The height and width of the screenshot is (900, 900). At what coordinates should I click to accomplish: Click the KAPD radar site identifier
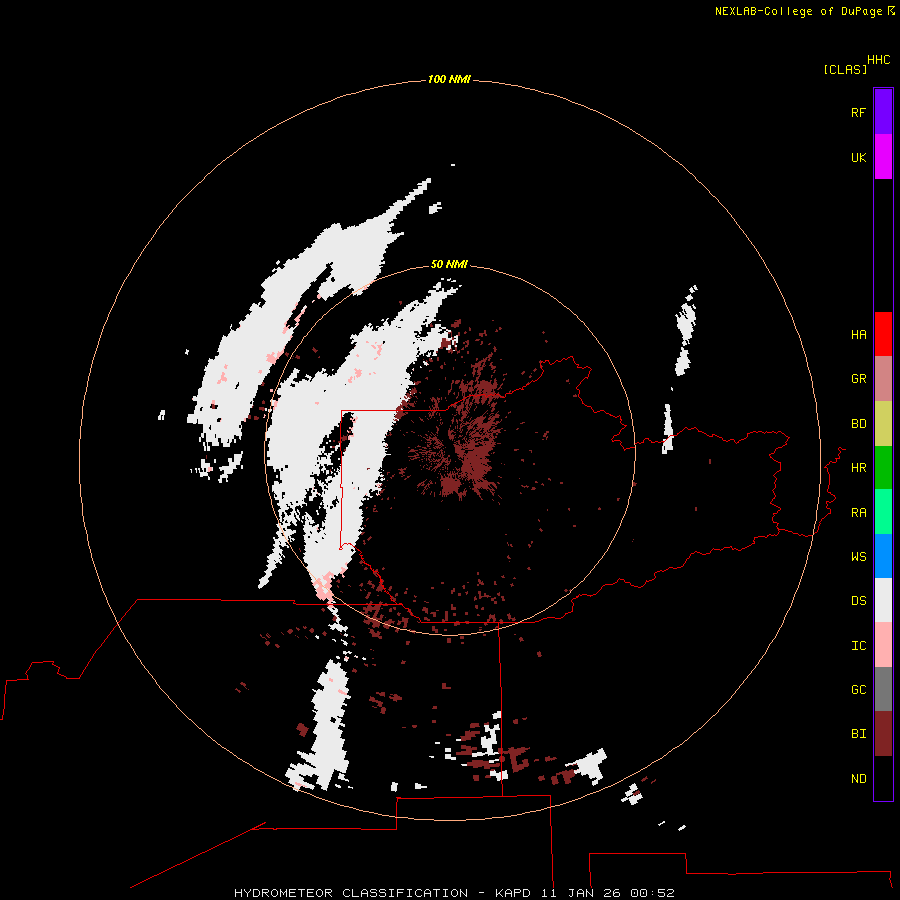point(513,893)
